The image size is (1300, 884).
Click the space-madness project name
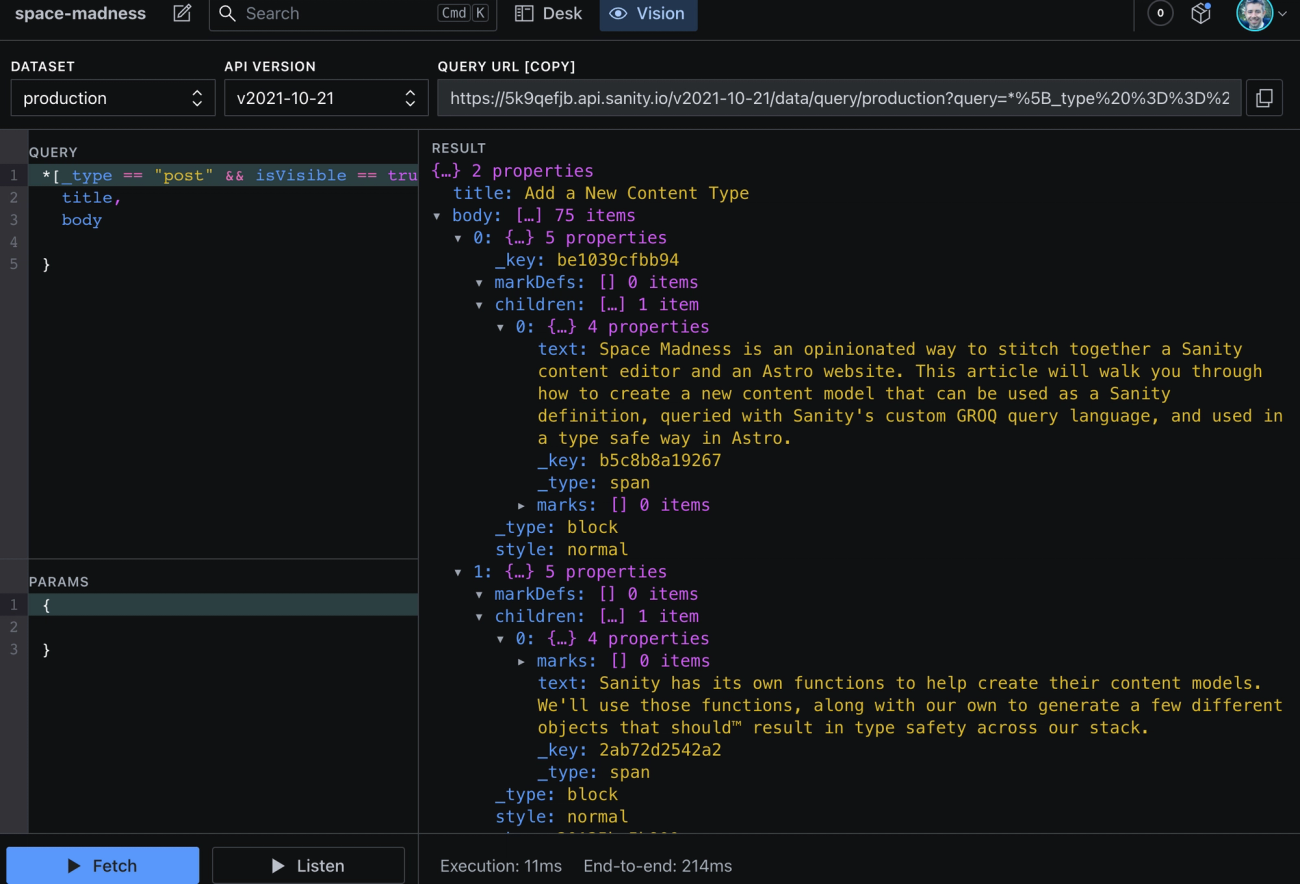coord(80,14)
